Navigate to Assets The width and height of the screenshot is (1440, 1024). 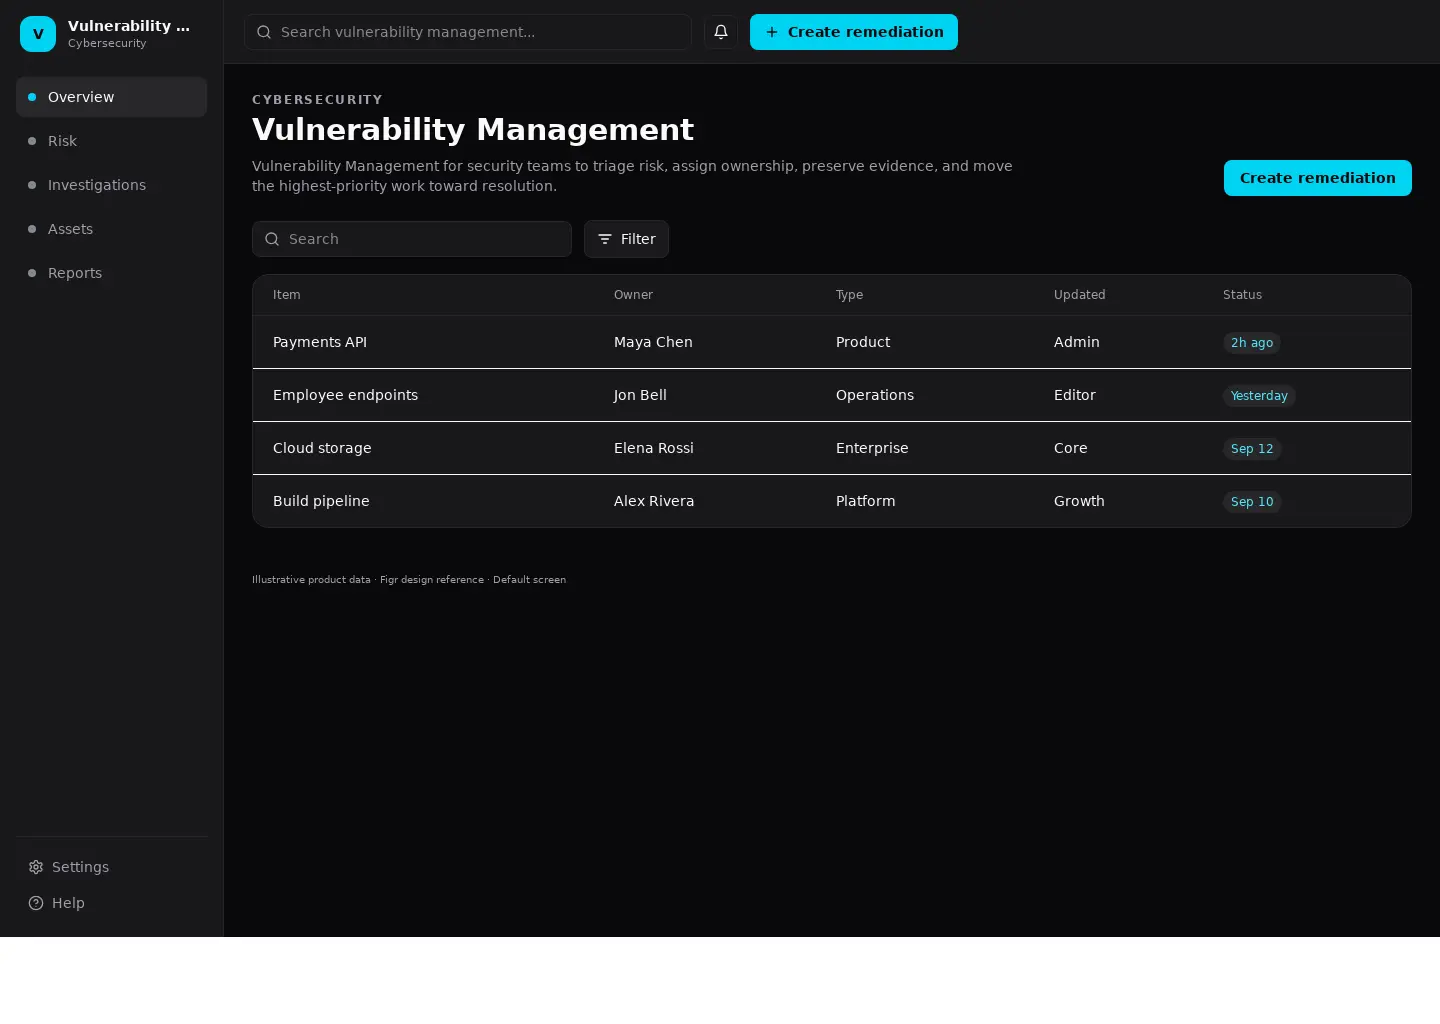(x=111, y=229)
